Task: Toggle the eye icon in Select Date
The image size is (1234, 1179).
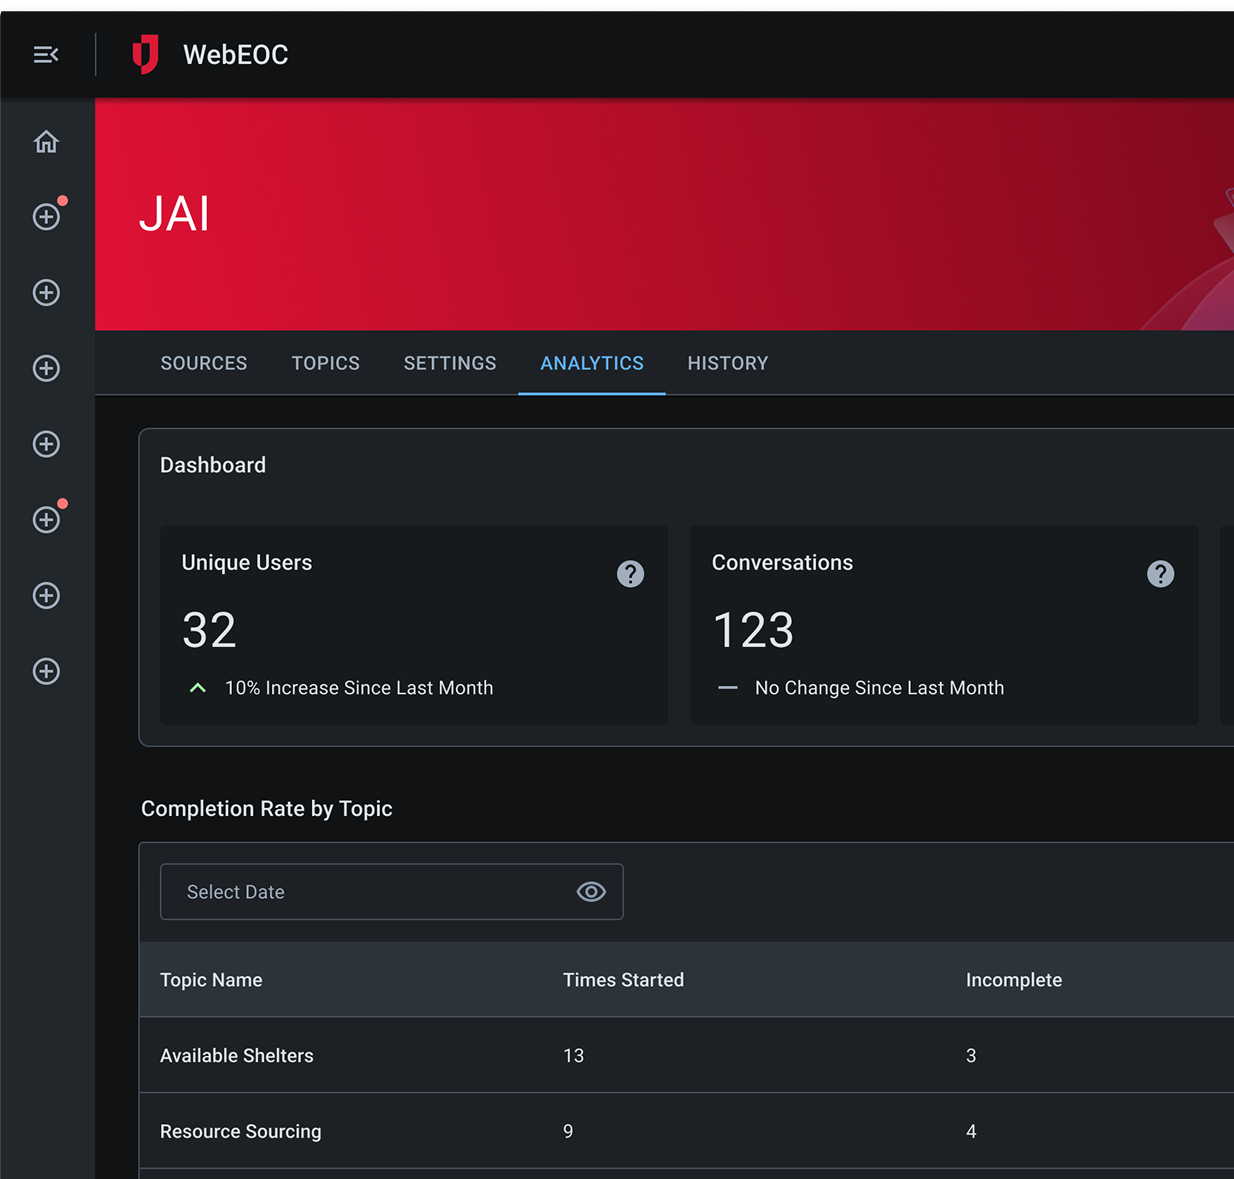Action: tap(591, 892)
